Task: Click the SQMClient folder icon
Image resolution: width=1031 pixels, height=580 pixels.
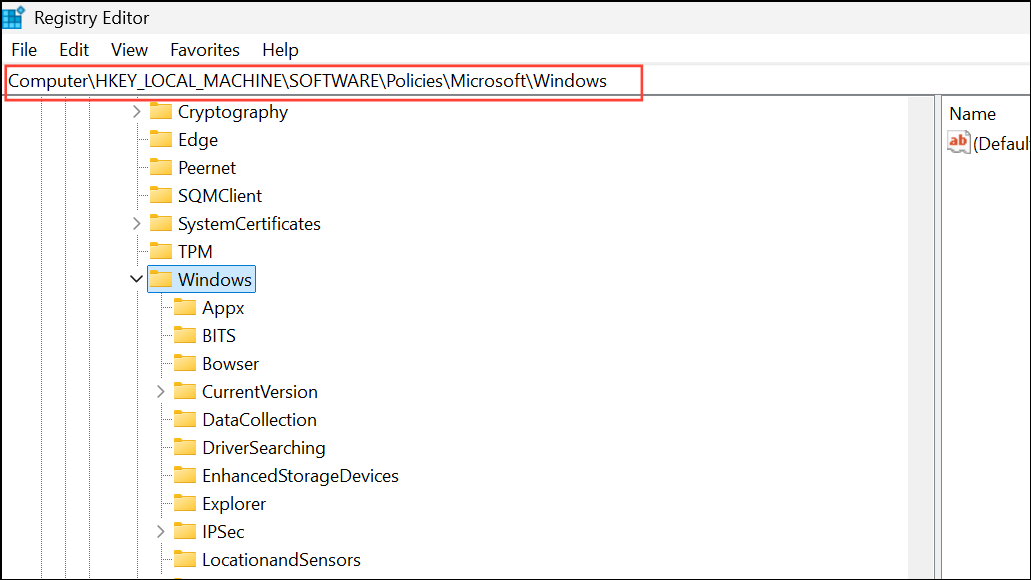Action: (161, 195)
